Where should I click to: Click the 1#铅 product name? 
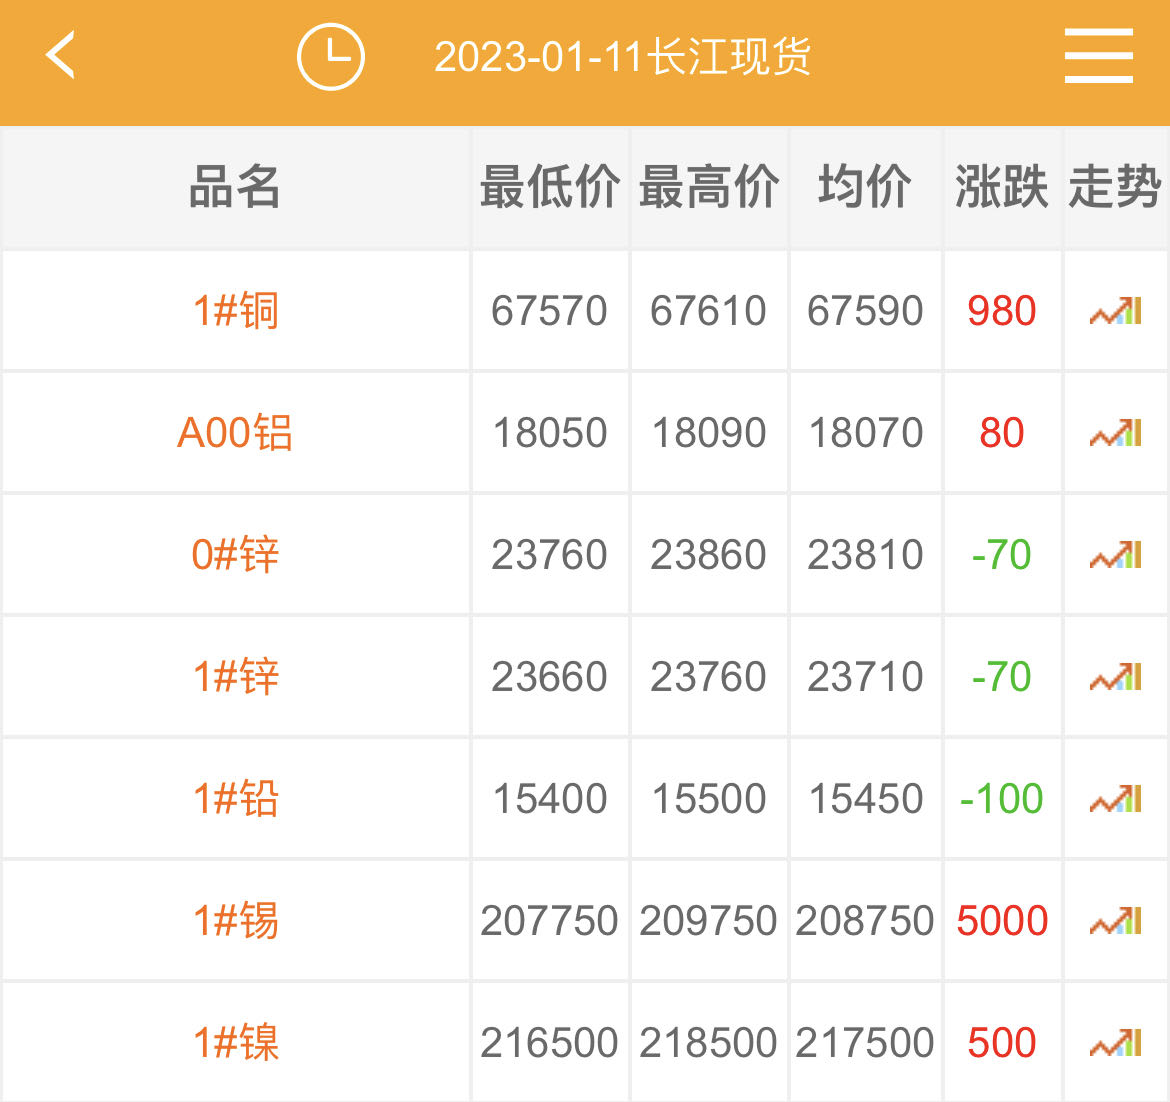[x=236, y=799]
